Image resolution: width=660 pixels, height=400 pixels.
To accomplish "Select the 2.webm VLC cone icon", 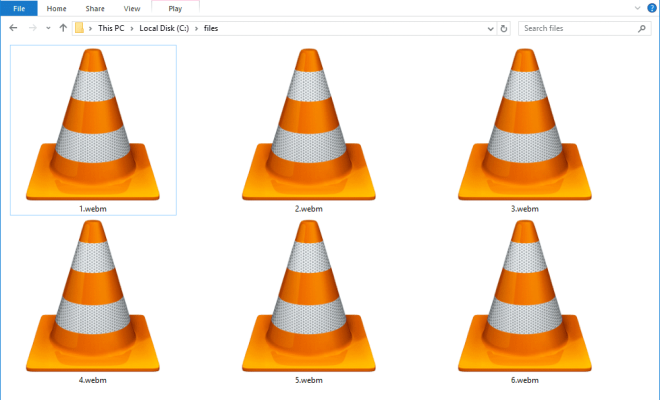I will click(309, 124).
